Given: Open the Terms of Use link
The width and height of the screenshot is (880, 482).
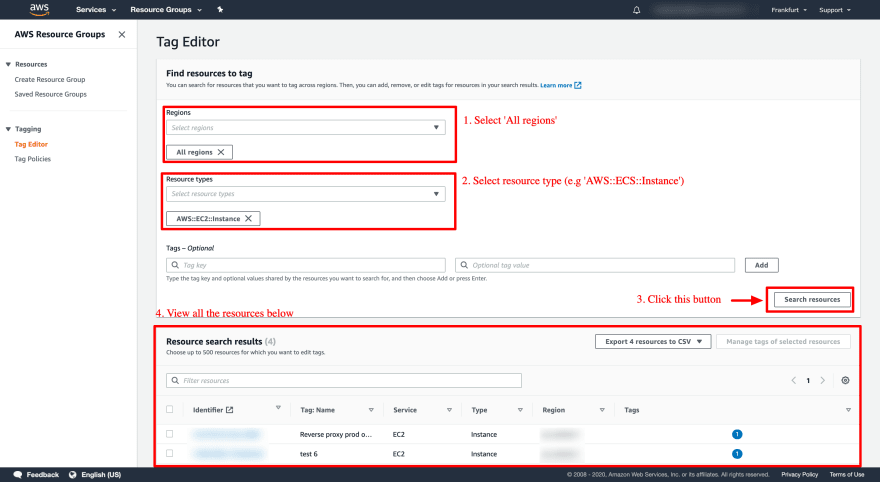Looking at the screenshot, I should point(846,475).
